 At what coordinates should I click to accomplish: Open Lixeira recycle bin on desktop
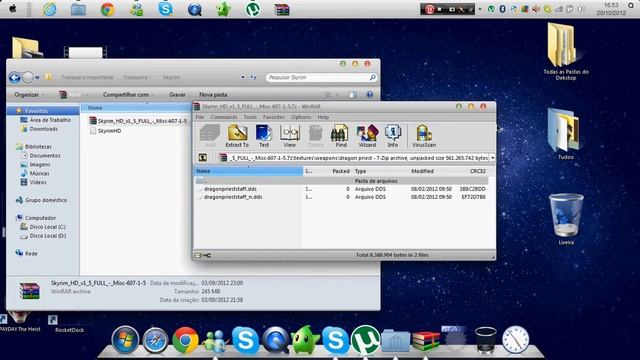click(566, 219)
